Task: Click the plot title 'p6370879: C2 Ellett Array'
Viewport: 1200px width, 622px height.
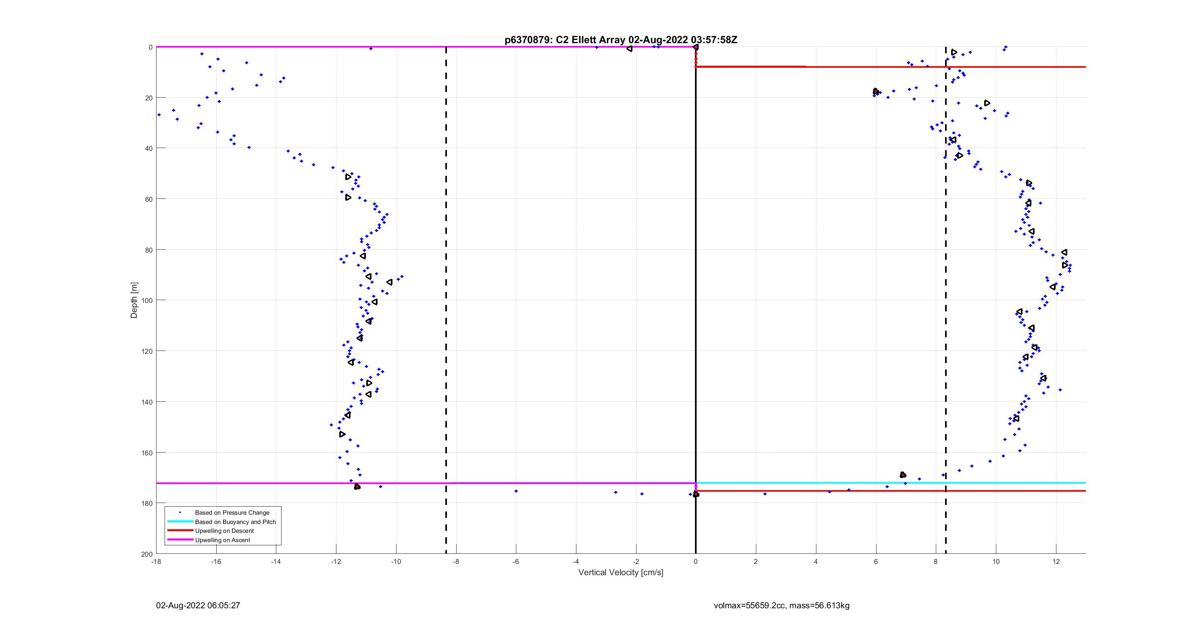Action: 565,39
